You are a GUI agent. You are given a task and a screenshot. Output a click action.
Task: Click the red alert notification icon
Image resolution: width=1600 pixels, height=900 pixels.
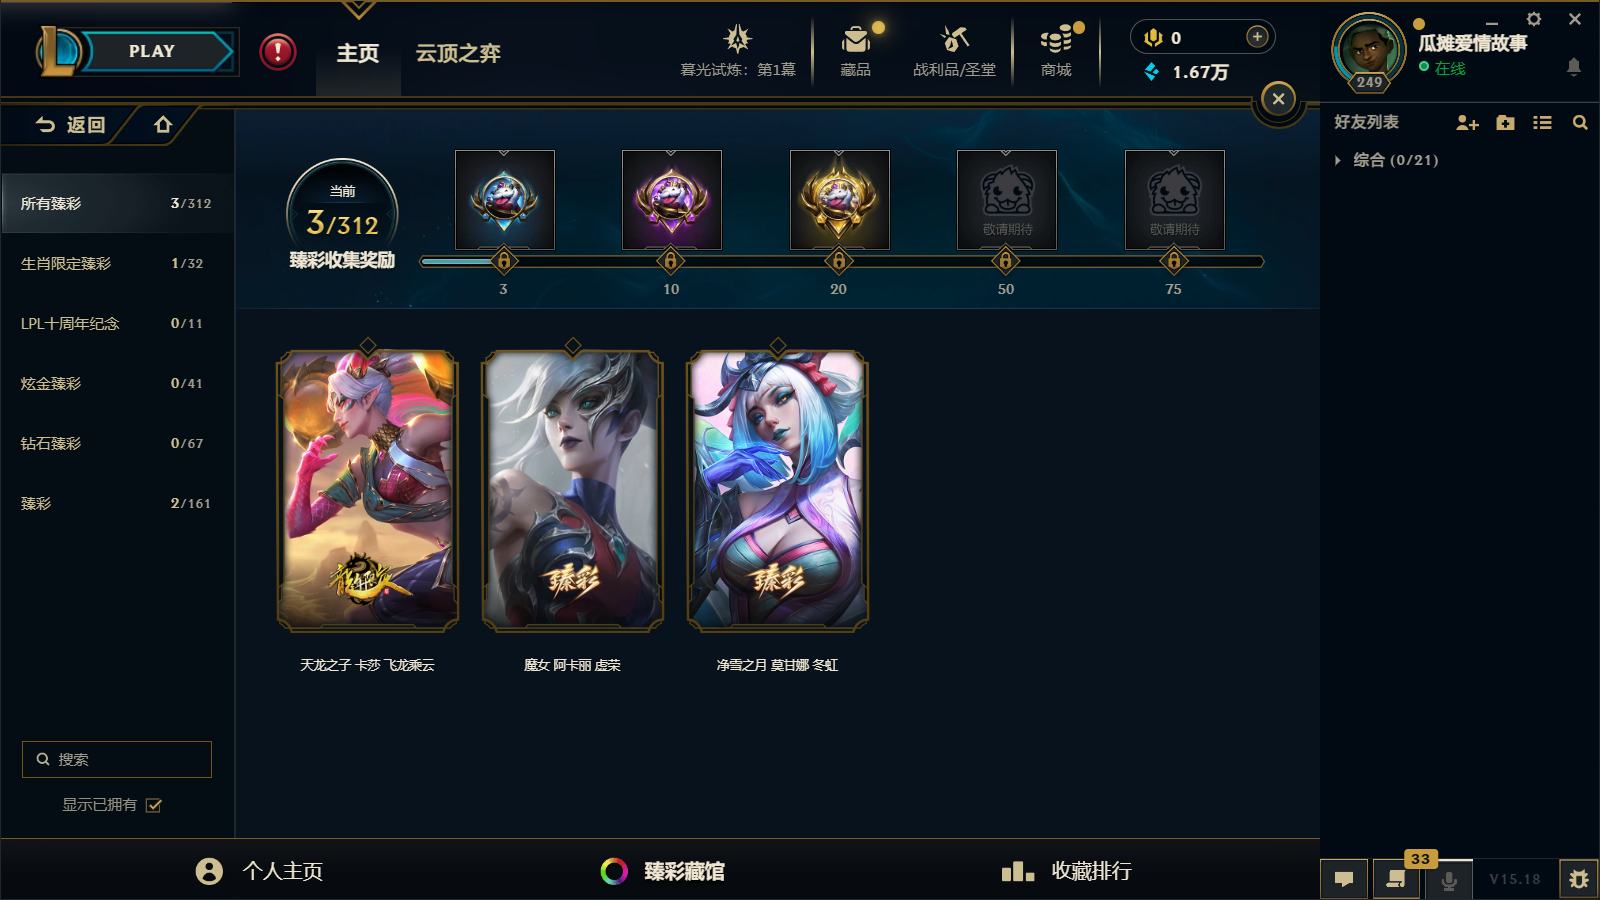[x=278, y=52]
